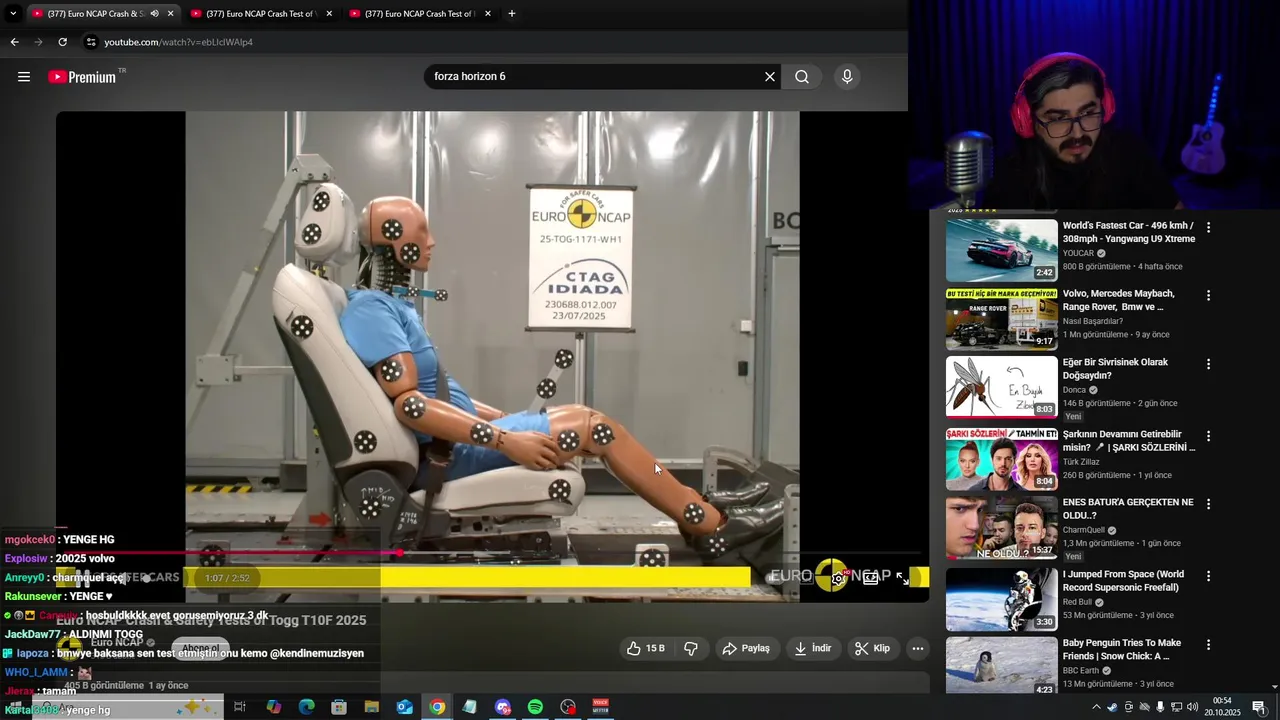Open Microsoft Edge from the taskbar
The height and width of the screenshot is (720, 1280).
pos(306,707)
